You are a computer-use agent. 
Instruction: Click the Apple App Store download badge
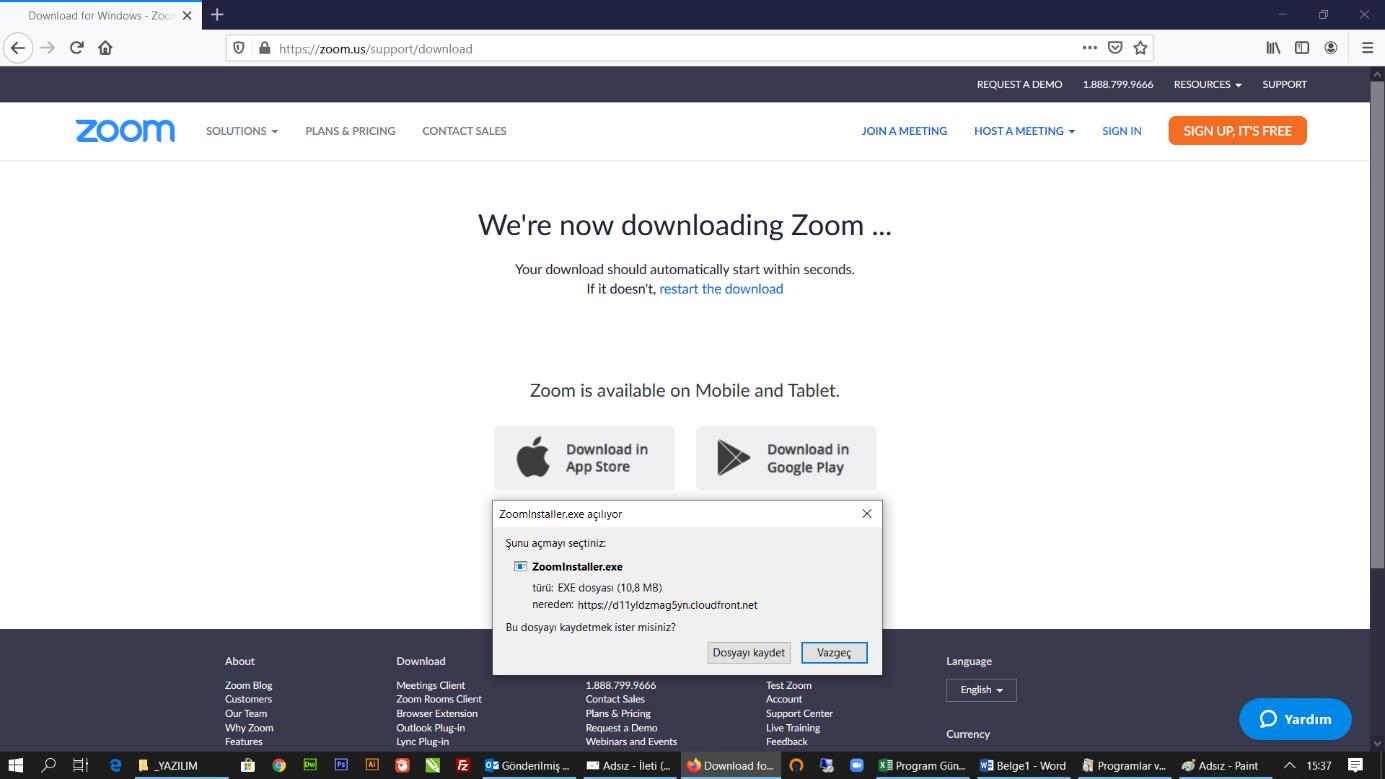coord(584,458)
